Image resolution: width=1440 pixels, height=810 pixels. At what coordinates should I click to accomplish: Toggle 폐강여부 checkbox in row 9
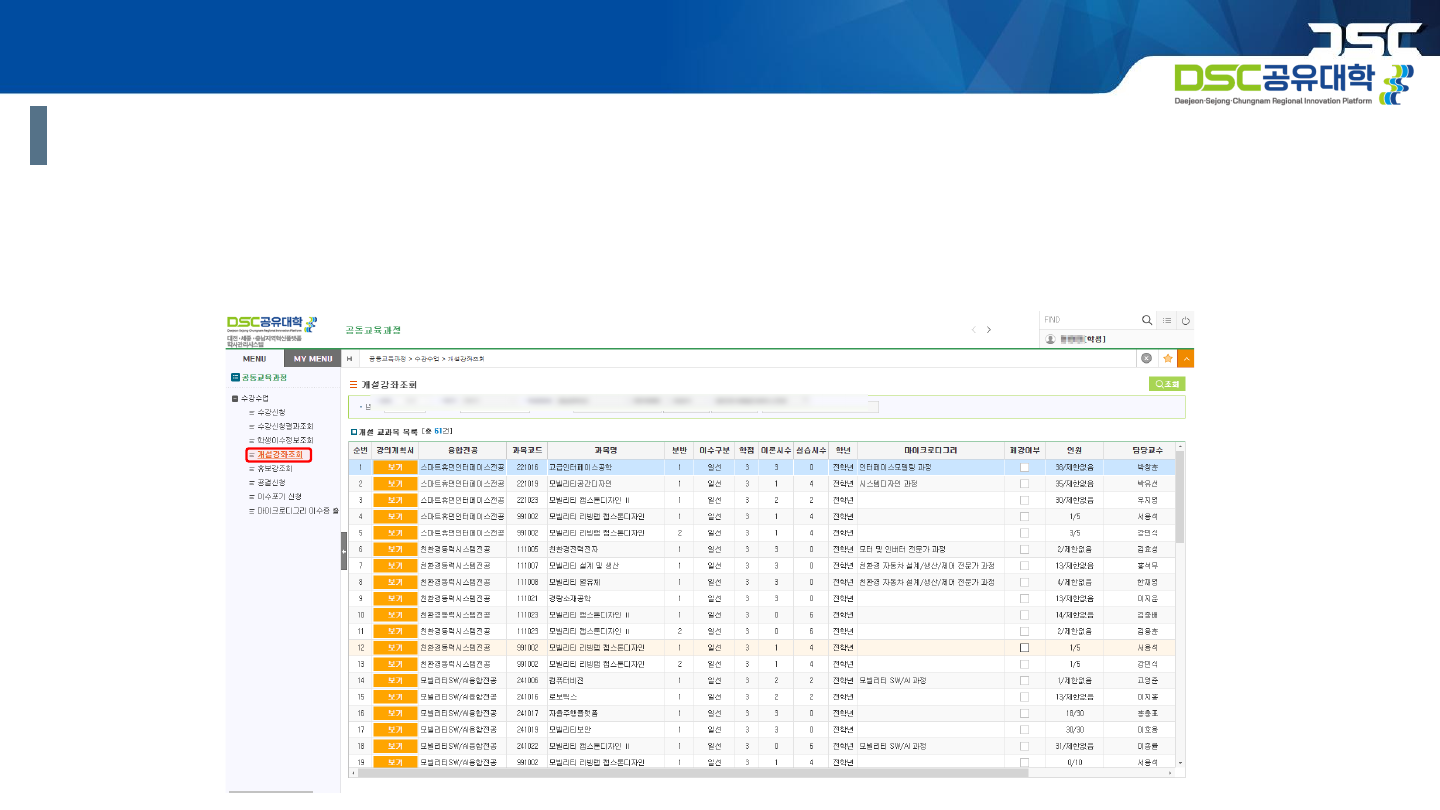(1025, 598)
